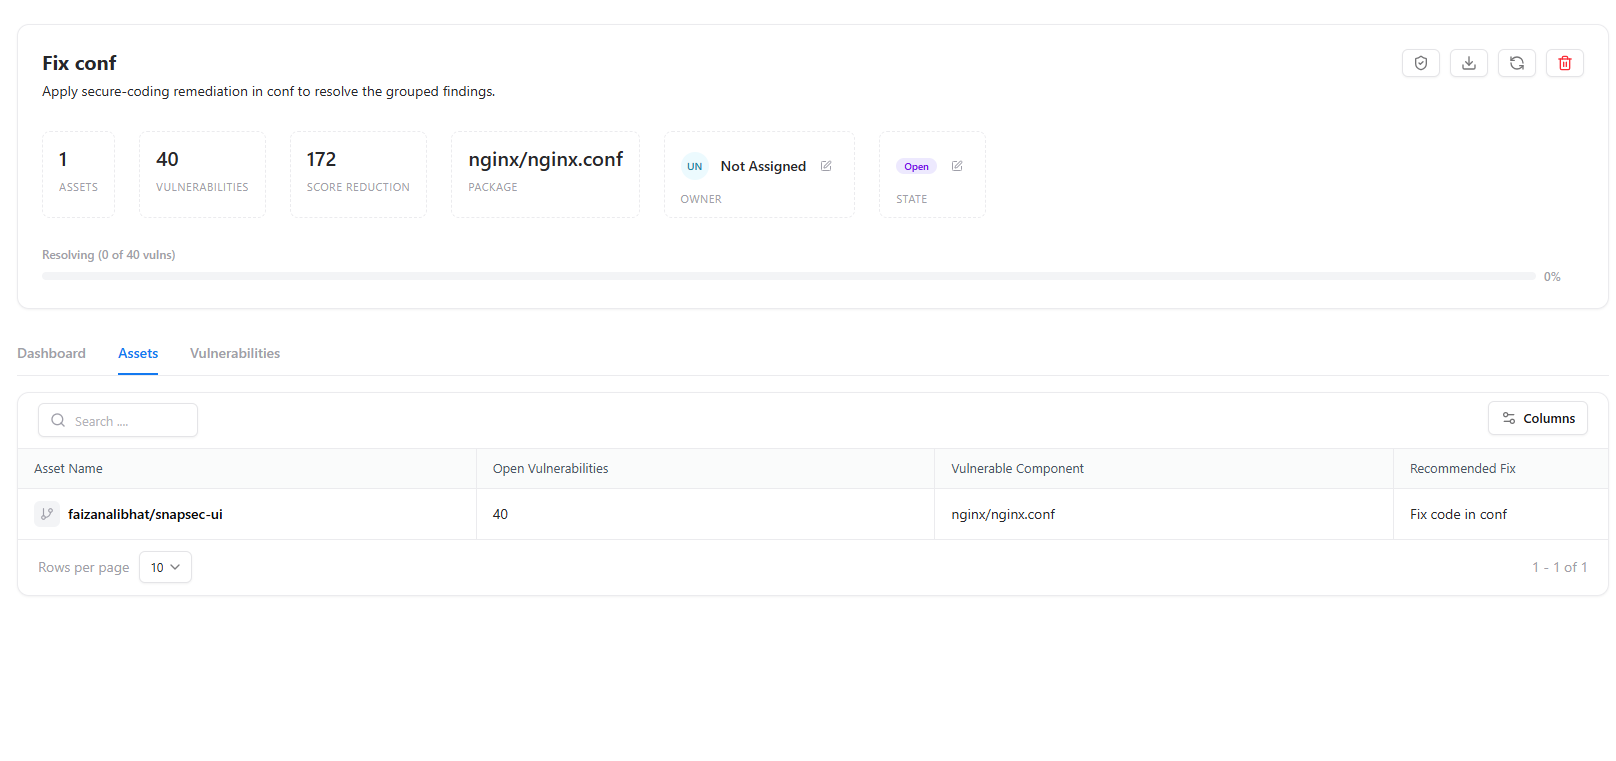Select the Assets tab

tap(138, 353)
